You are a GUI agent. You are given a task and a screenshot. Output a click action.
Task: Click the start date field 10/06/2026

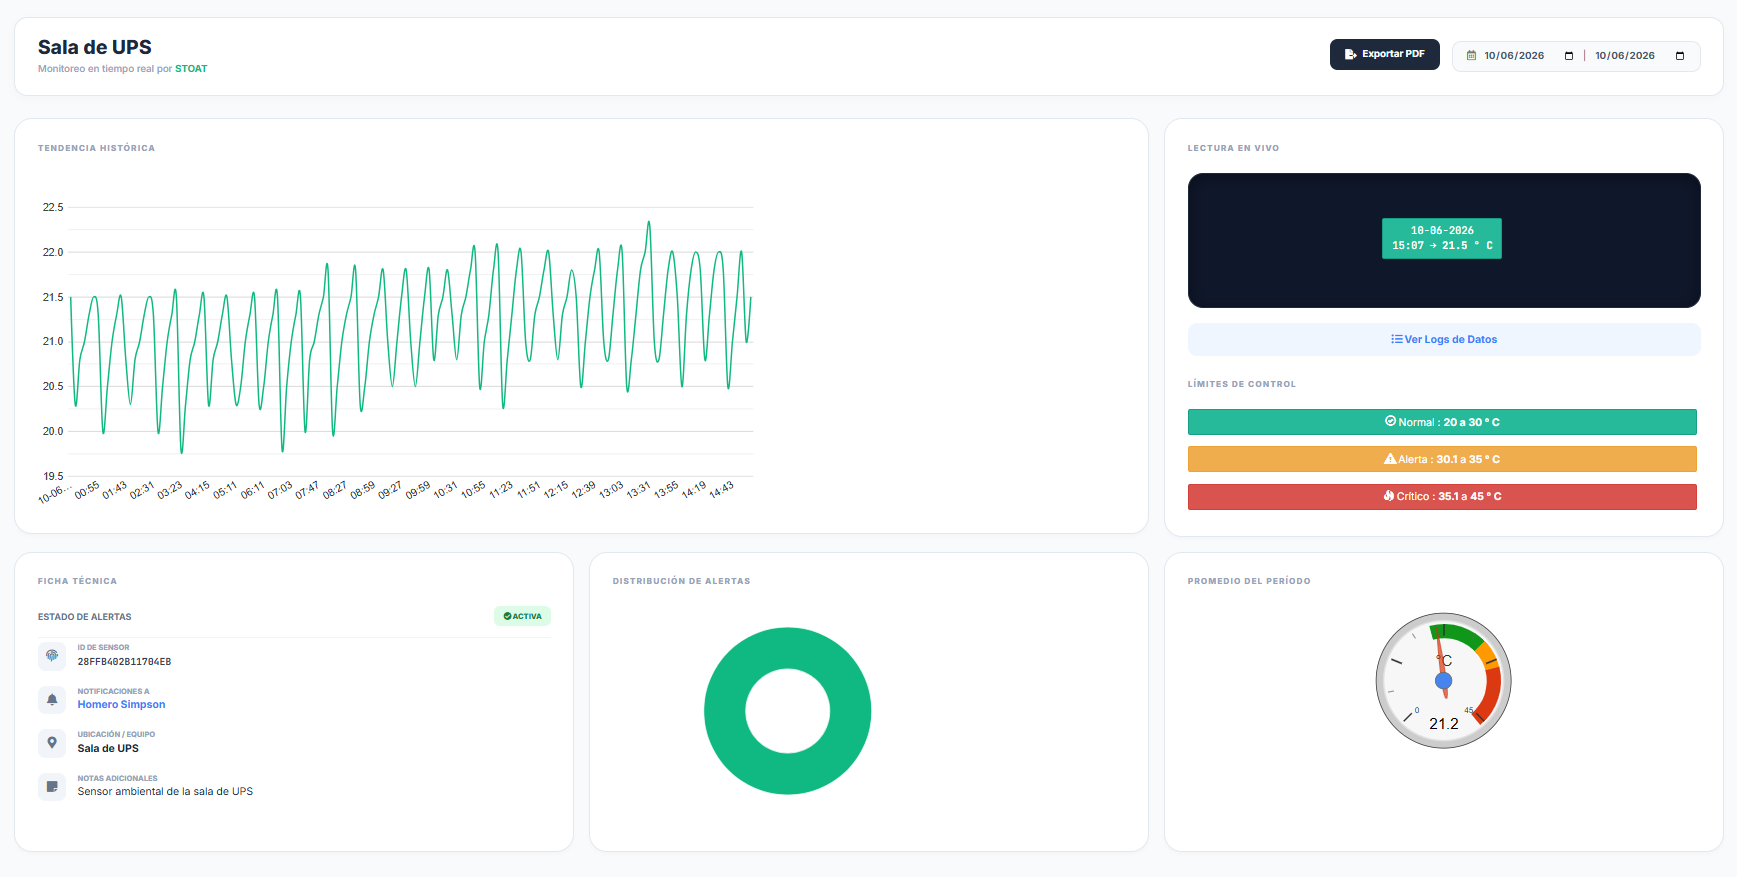point(1514,56)
